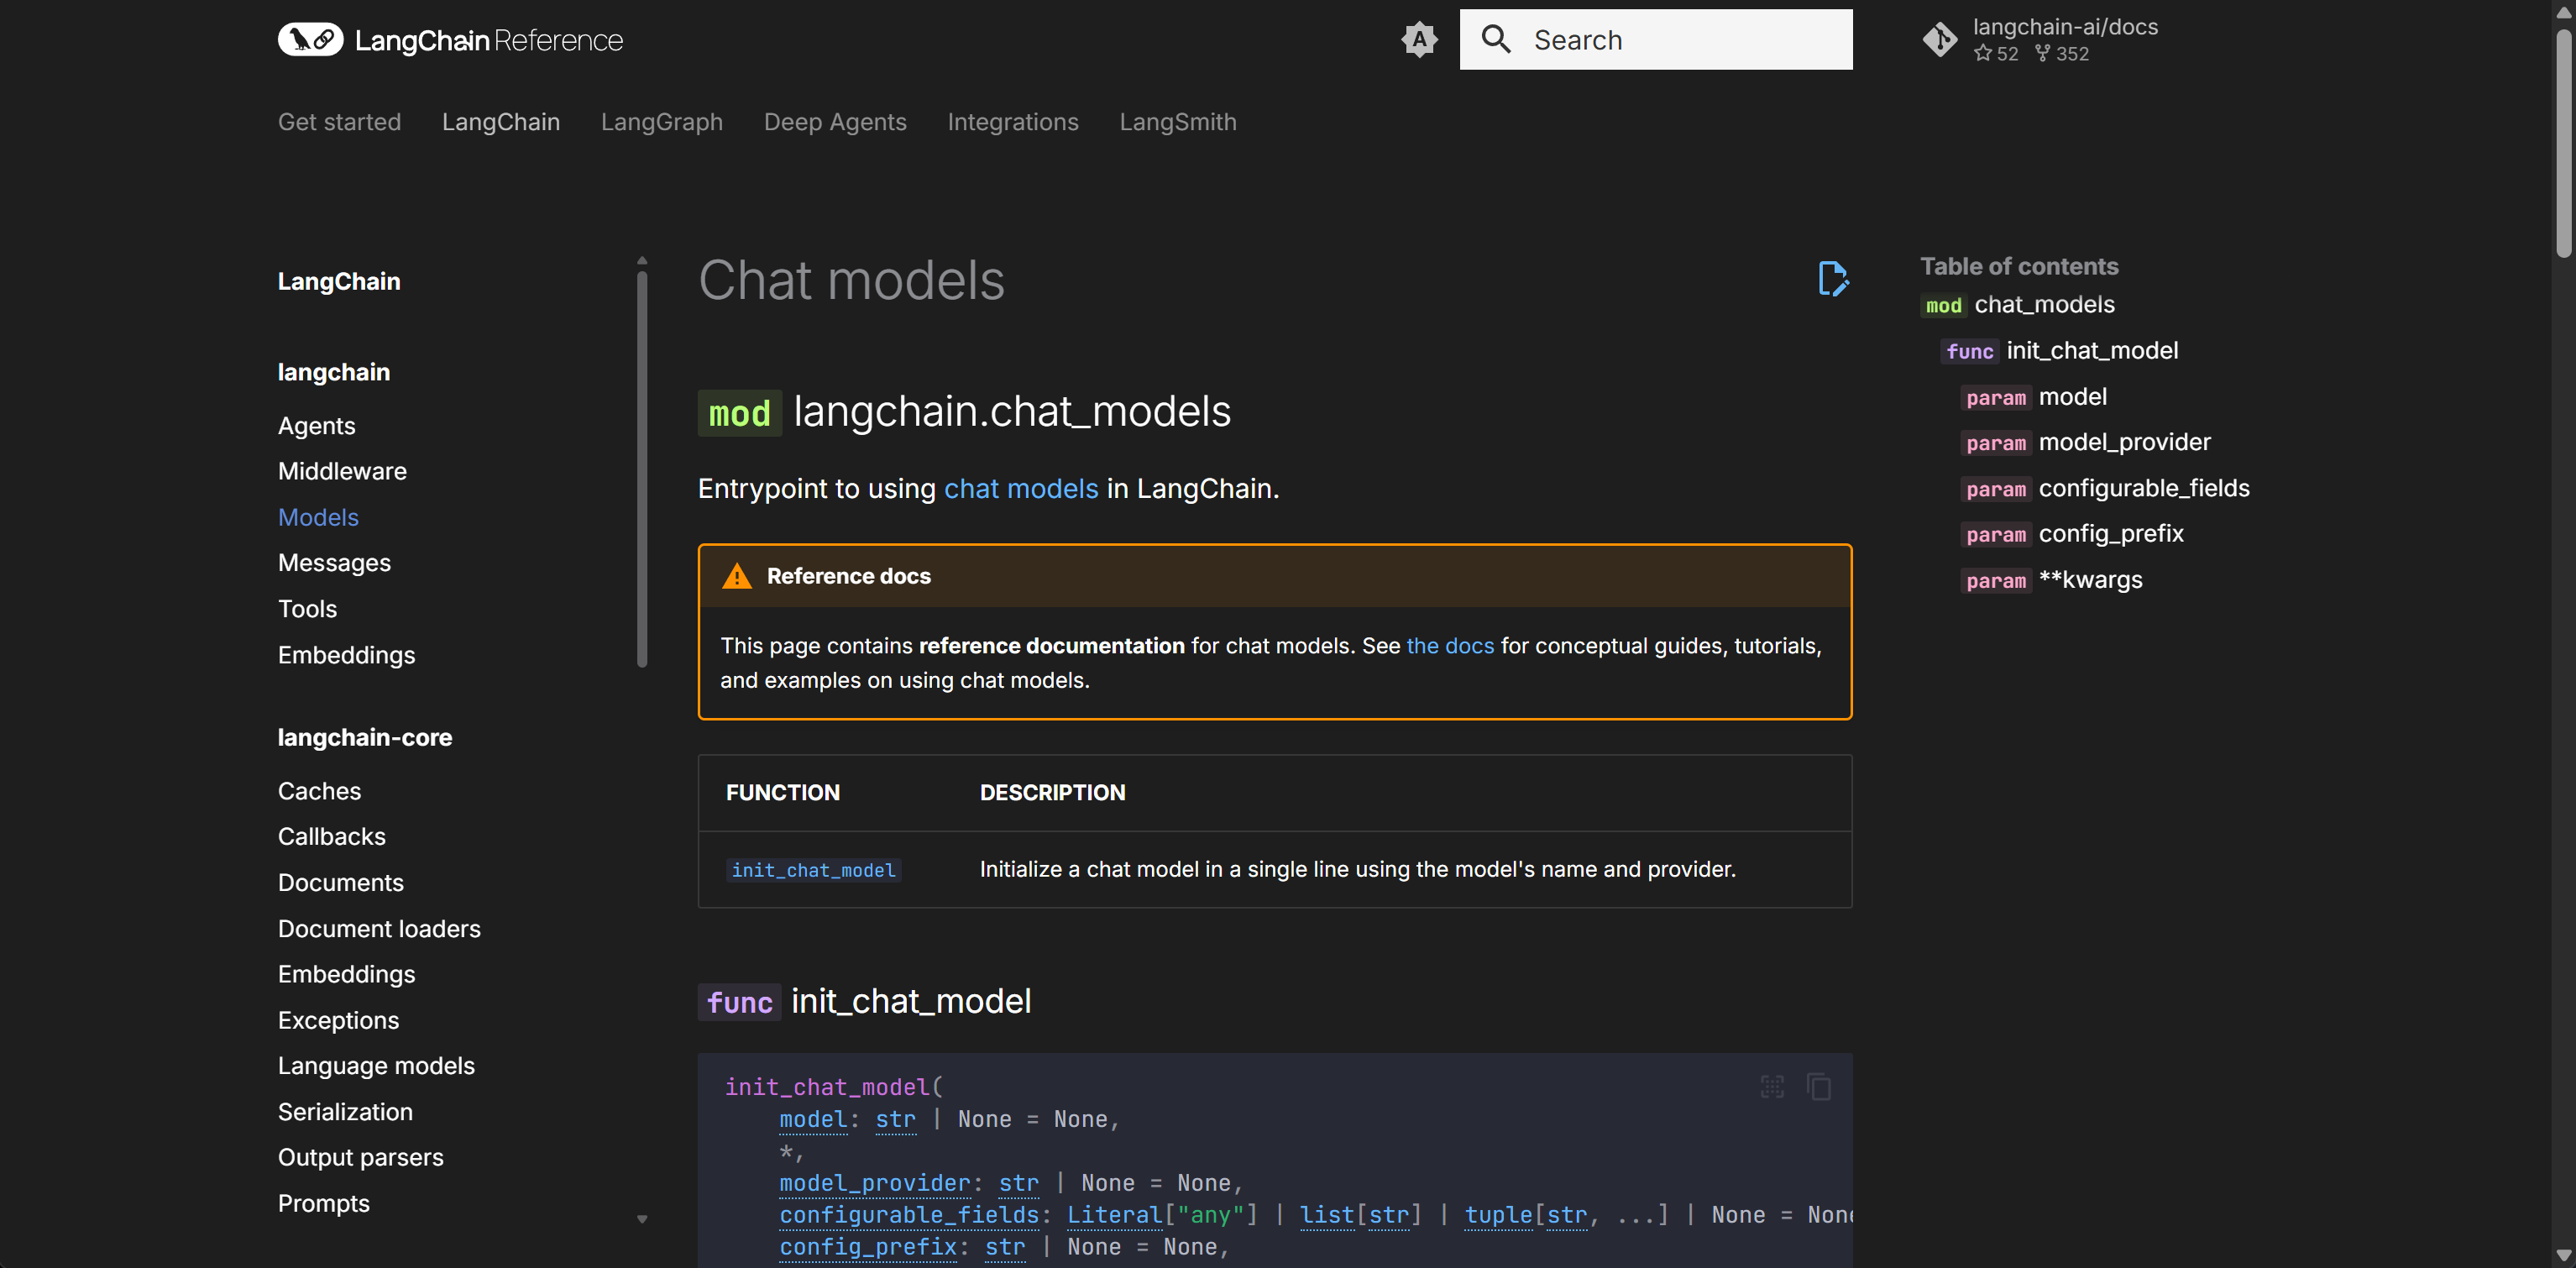
Task: Click the Reference docs warning icon
Action: click(x=736, y=576)
